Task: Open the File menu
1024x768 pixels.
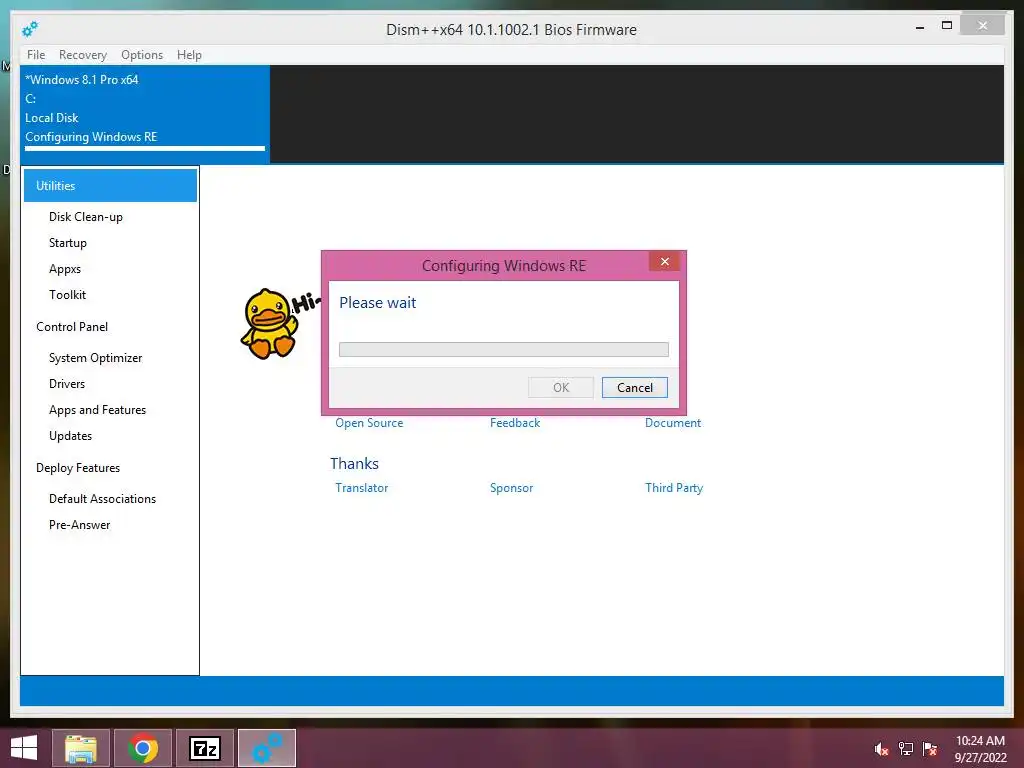Action: click(36, 55)
